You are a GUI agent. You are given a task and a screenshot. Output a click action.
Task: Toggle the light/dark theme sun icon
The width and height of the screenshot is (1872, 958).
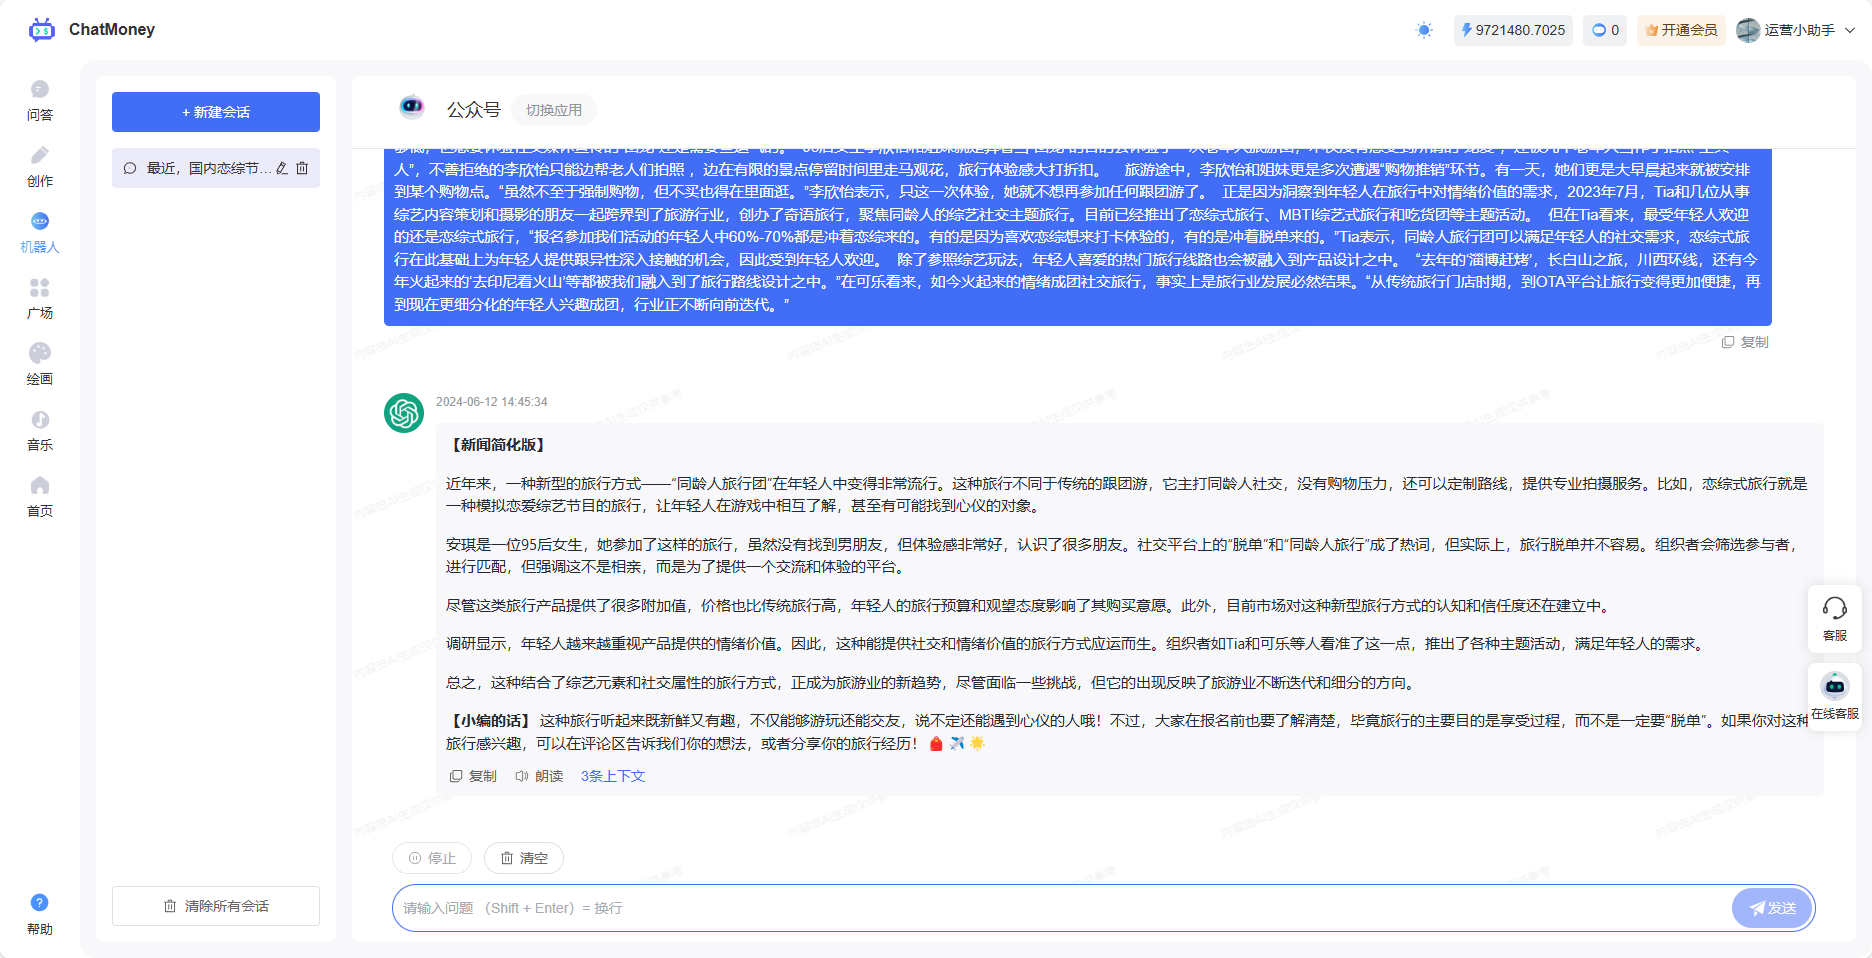(x=1424, y=30)
